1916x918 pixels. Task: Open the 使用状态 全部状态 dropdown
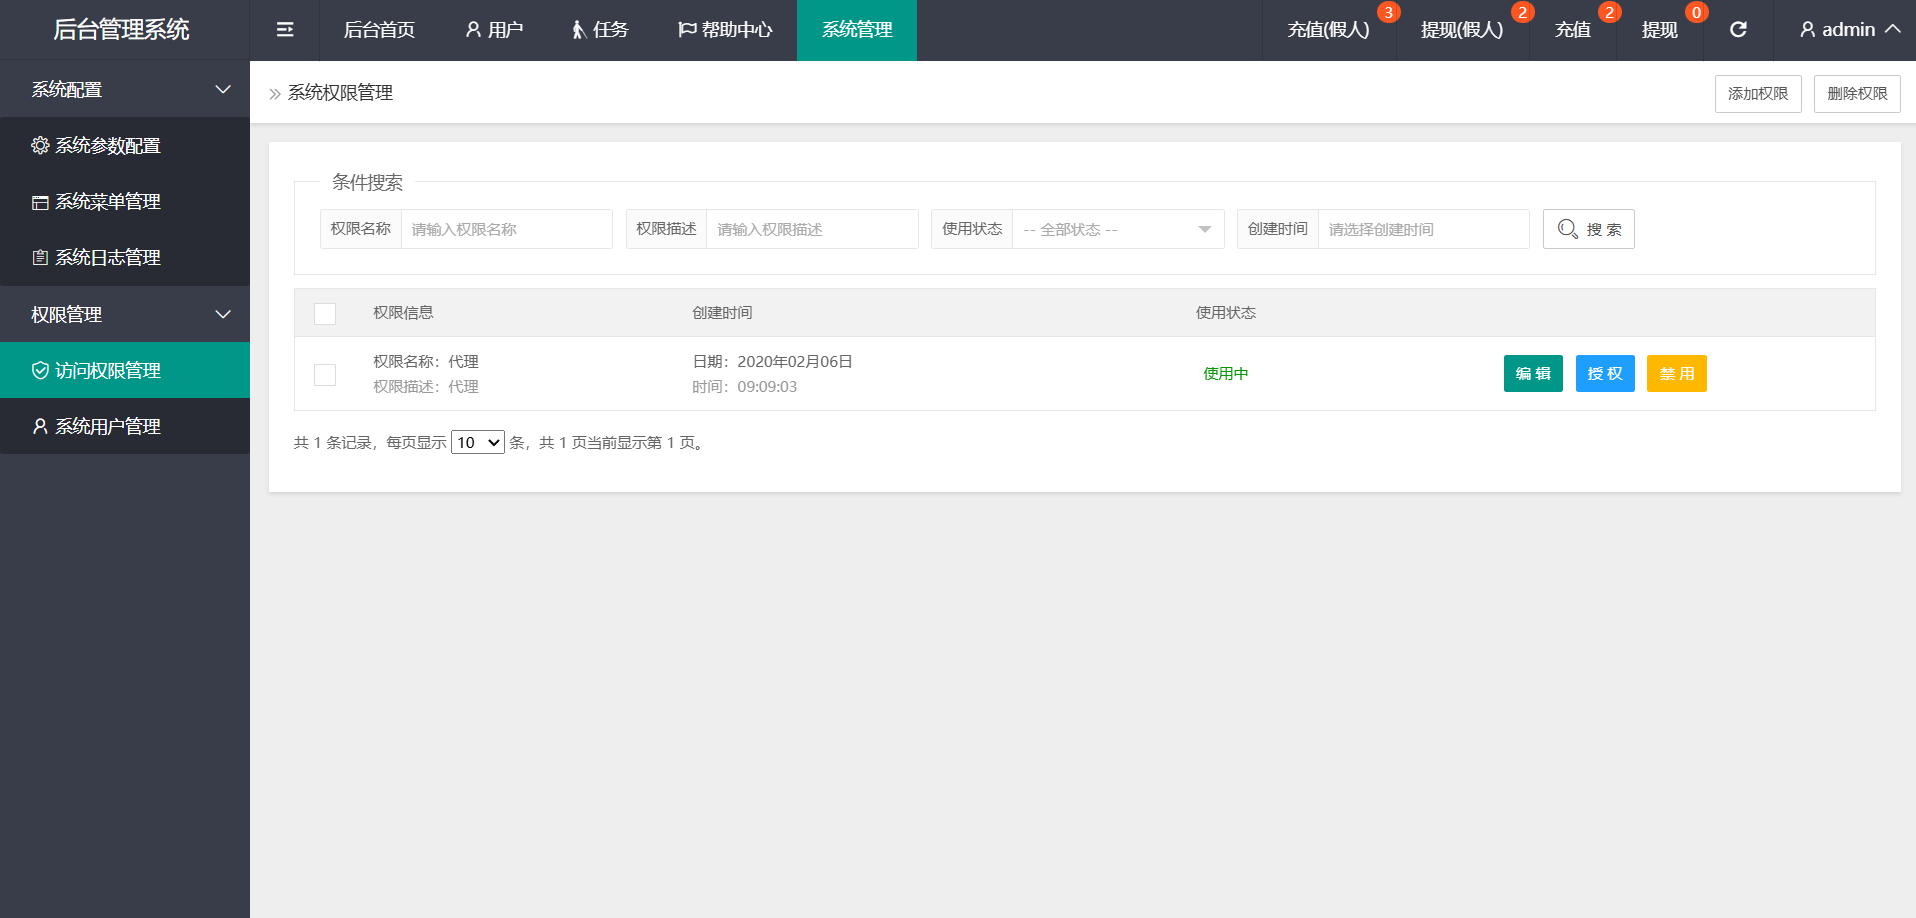(x=1118, y=229)
